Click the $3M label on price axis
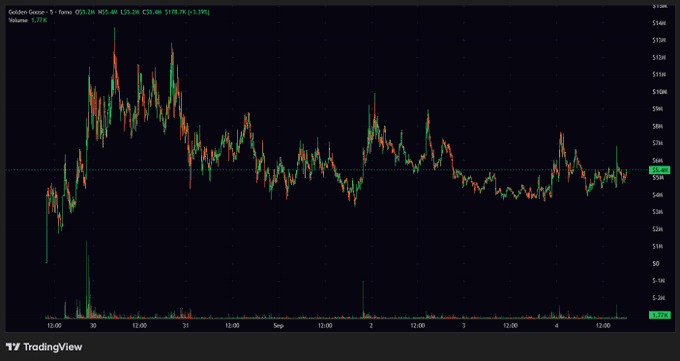This screenshot has height=361, width=680. tap(658, 212)
